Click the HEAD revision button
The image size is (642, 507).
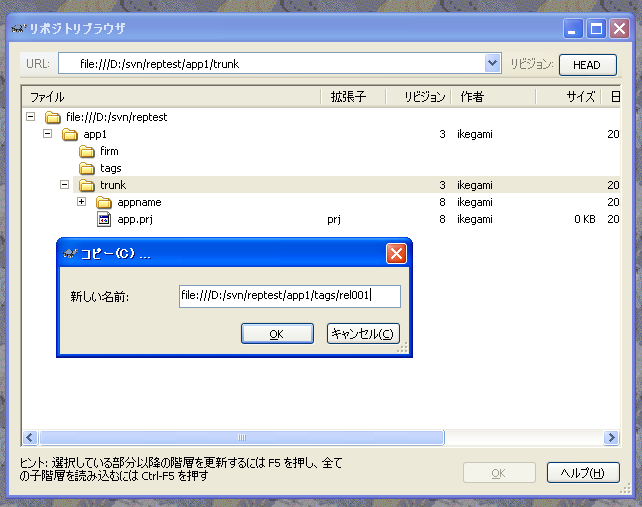pos(588,65)
